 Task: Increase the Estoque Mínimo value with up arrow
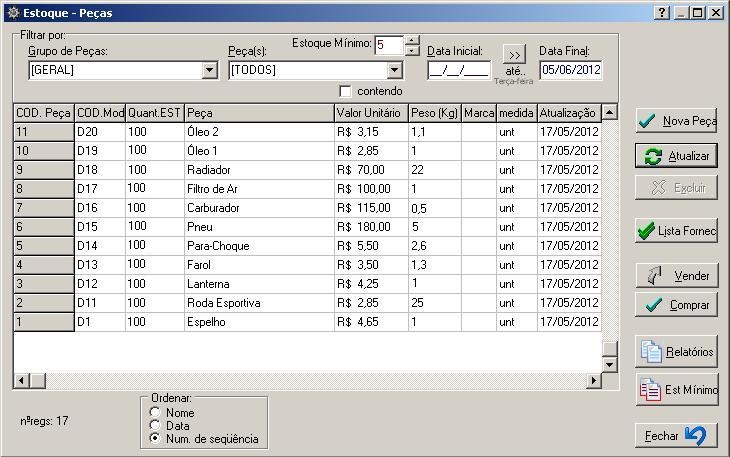point(412,40)
